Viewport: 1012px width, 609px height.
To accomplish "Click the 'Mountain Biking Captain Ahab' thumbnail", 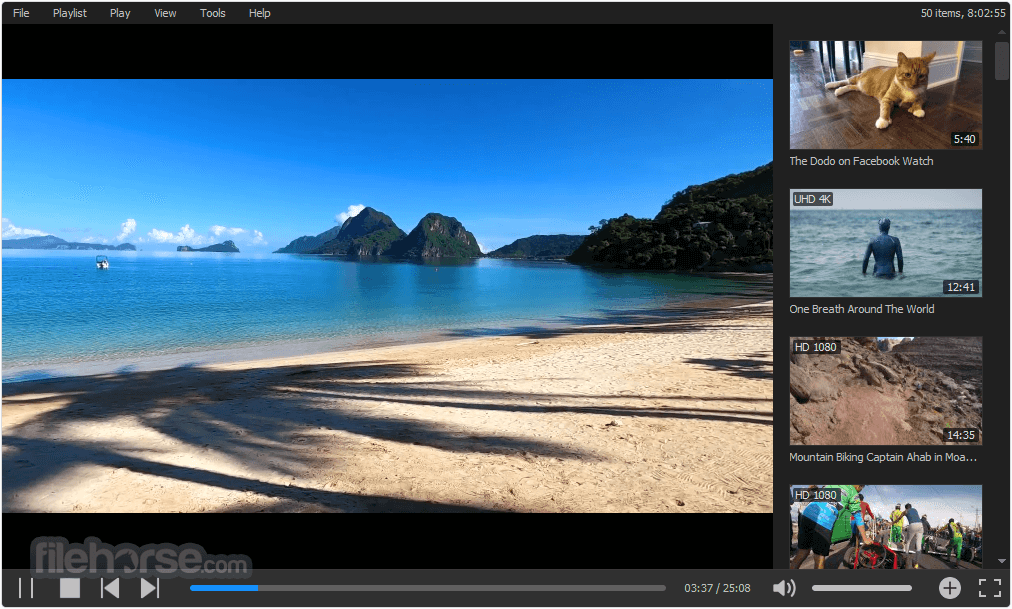I will pos(884,391).
